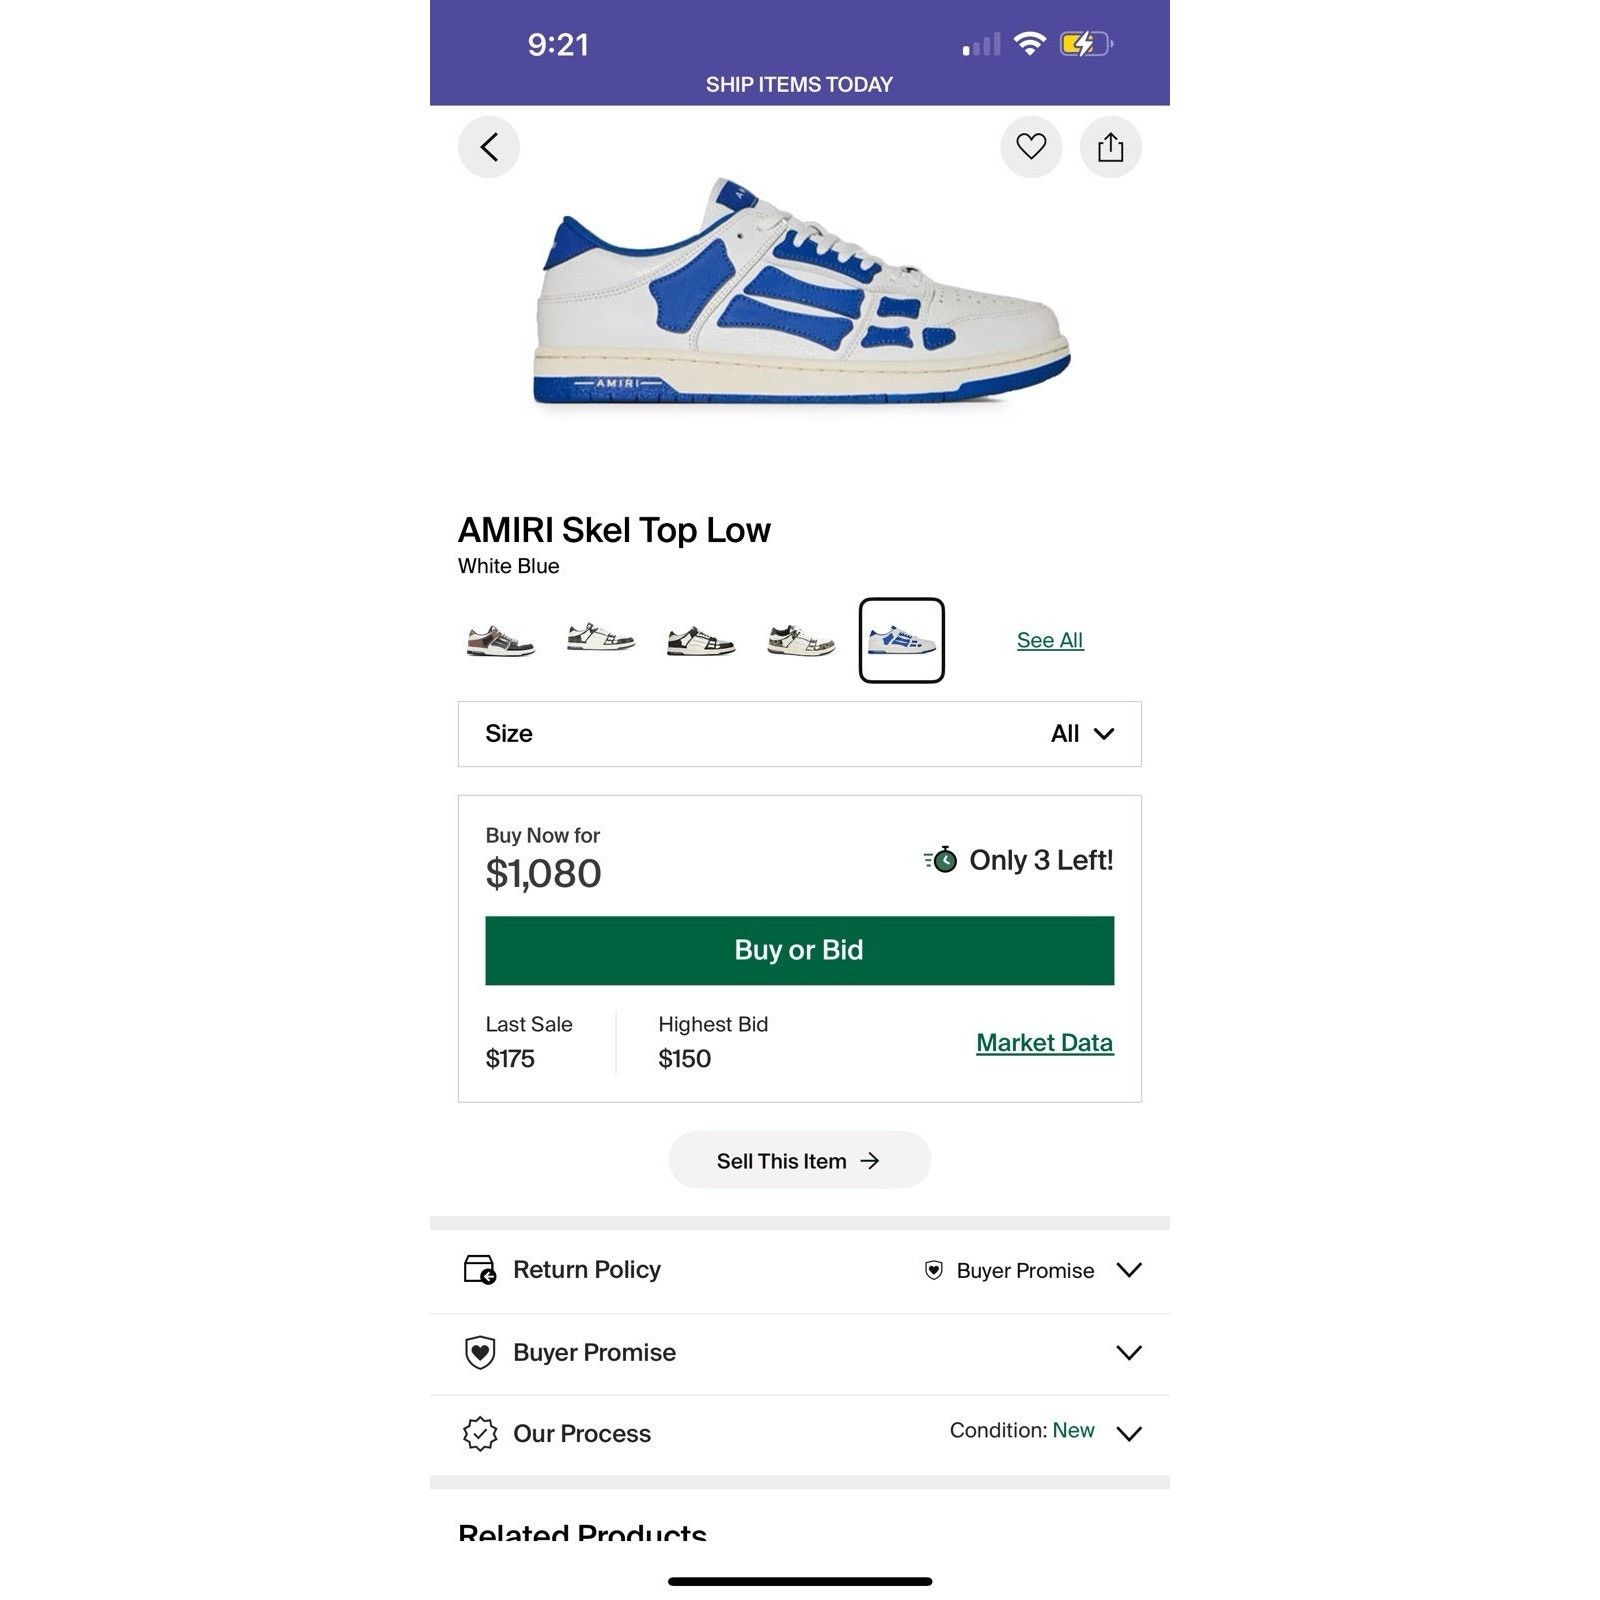The width and height of the screenshot is (1600, 1600).
Task: Select the first brown colorway thumbnail
Action: pyautogui.click(x=501, y=640)
